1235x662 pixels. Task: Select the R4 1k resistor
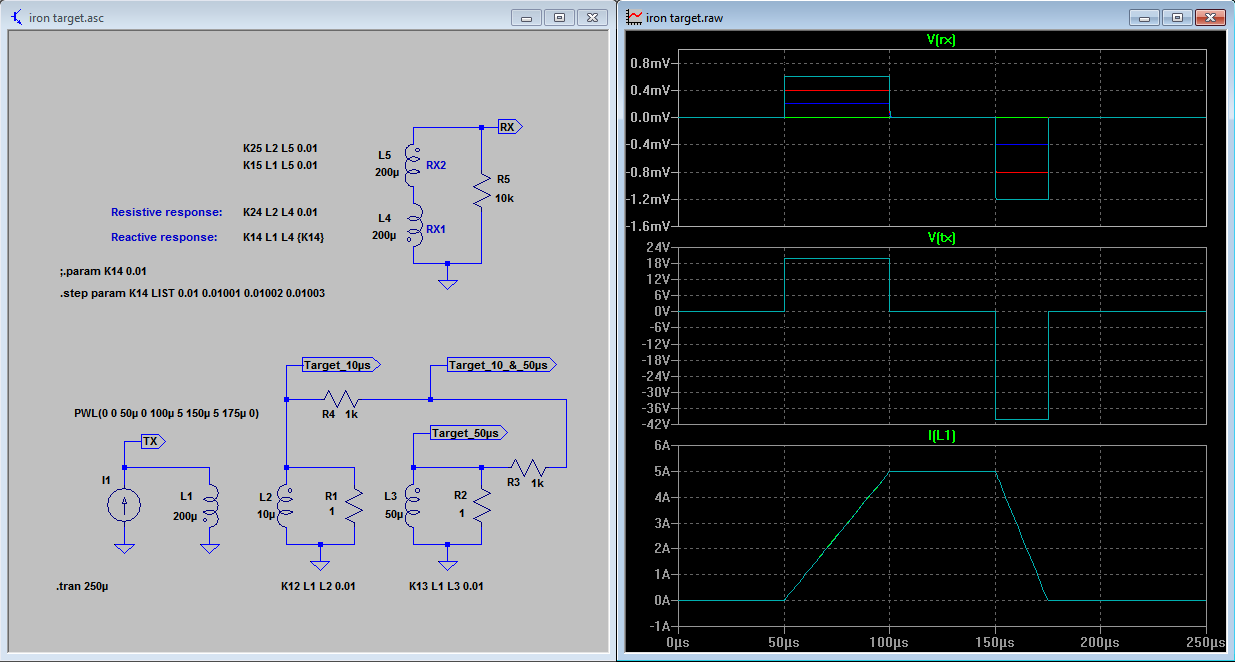(343, 400)
